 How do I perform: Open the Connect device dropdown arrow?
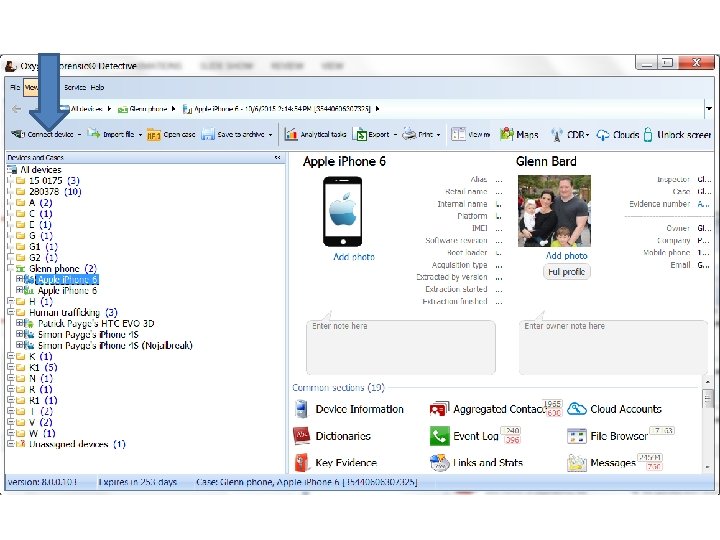point(79,135)
